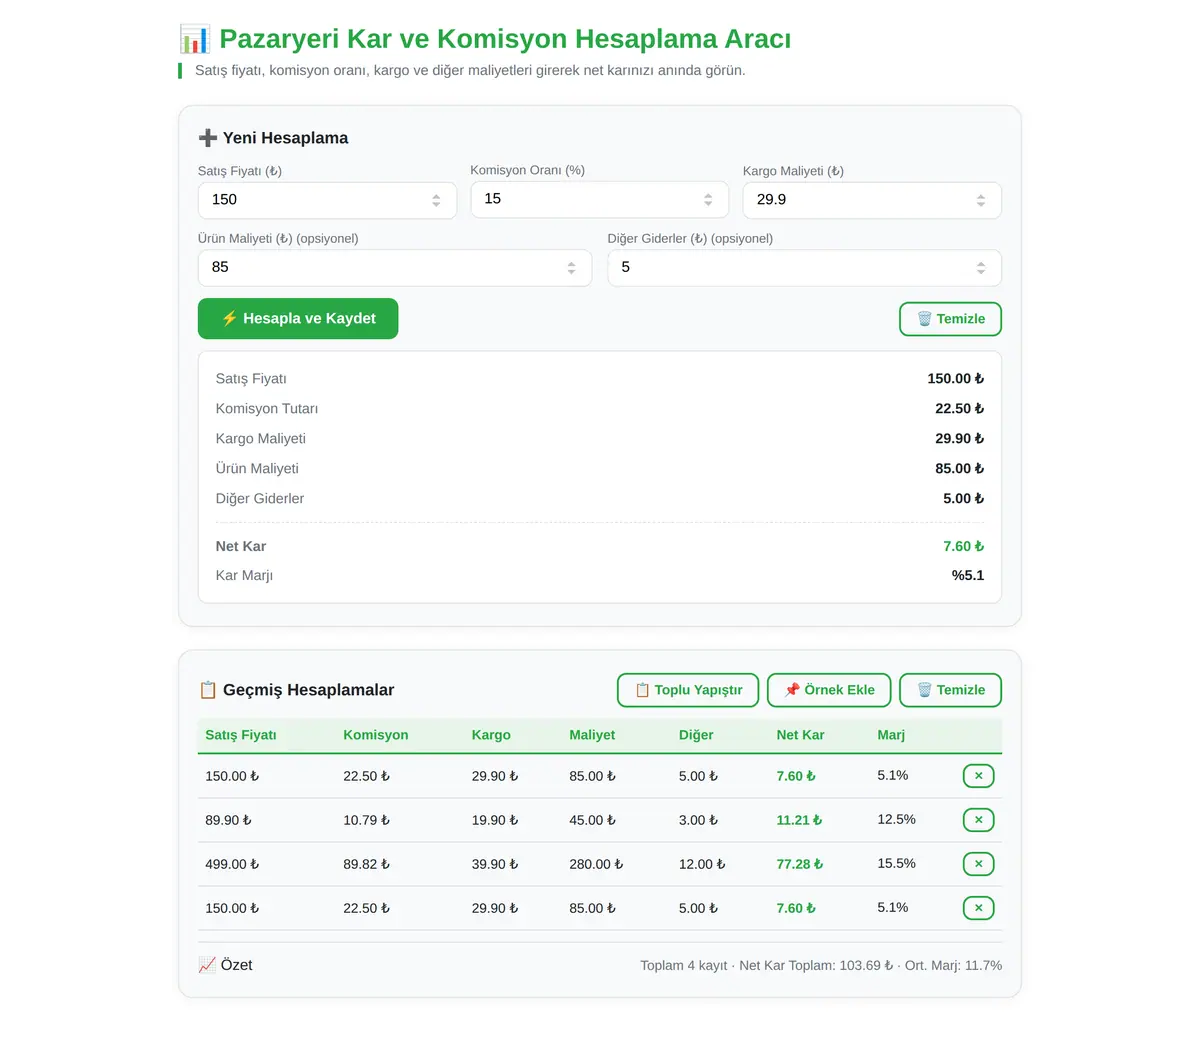Viewport: 1200px width, 1043px height.
Task: Clear the Yeni Hesaplama form with Temizle
Action: click(x=950, y=319)
